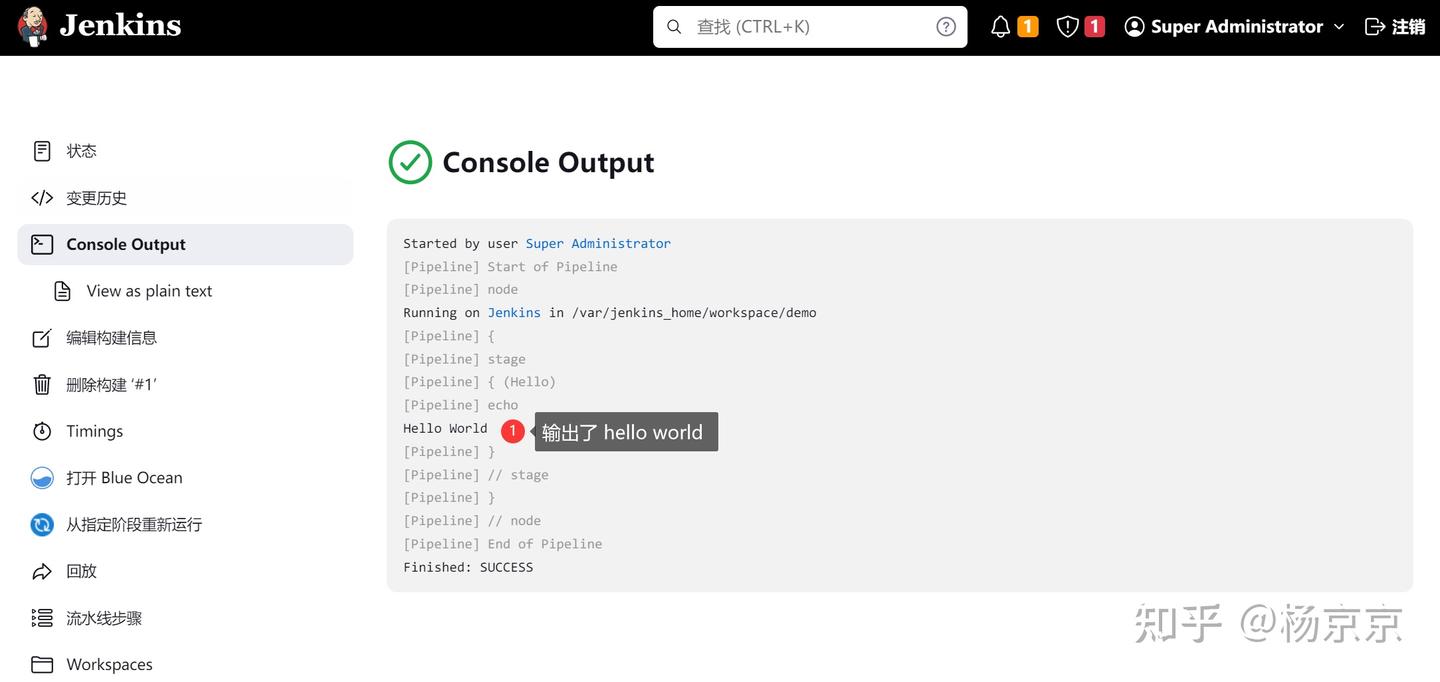
Task: Click the Super Administrator link in console log
Action: pos(598,243)
